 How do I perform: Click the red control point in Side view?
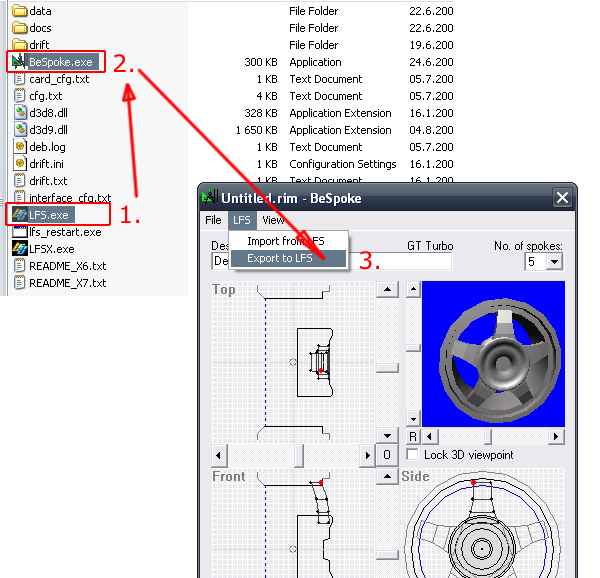tap(474, 483)
